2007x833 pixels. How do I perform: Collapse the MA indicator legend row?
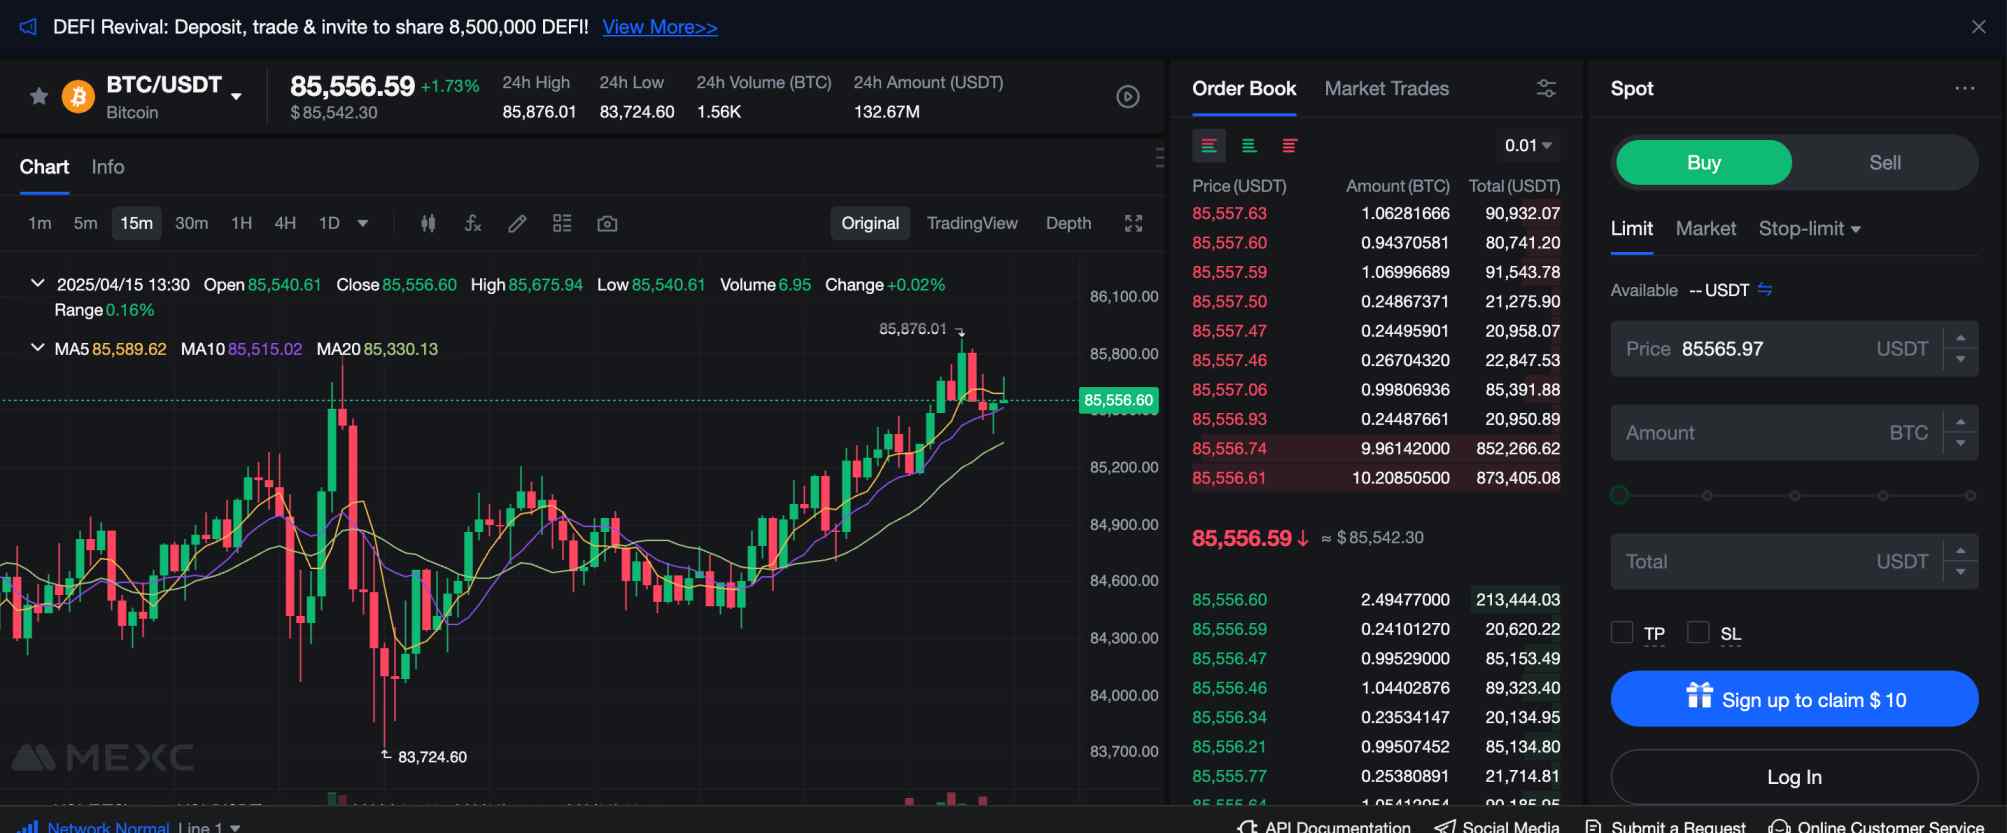(38, 347)
